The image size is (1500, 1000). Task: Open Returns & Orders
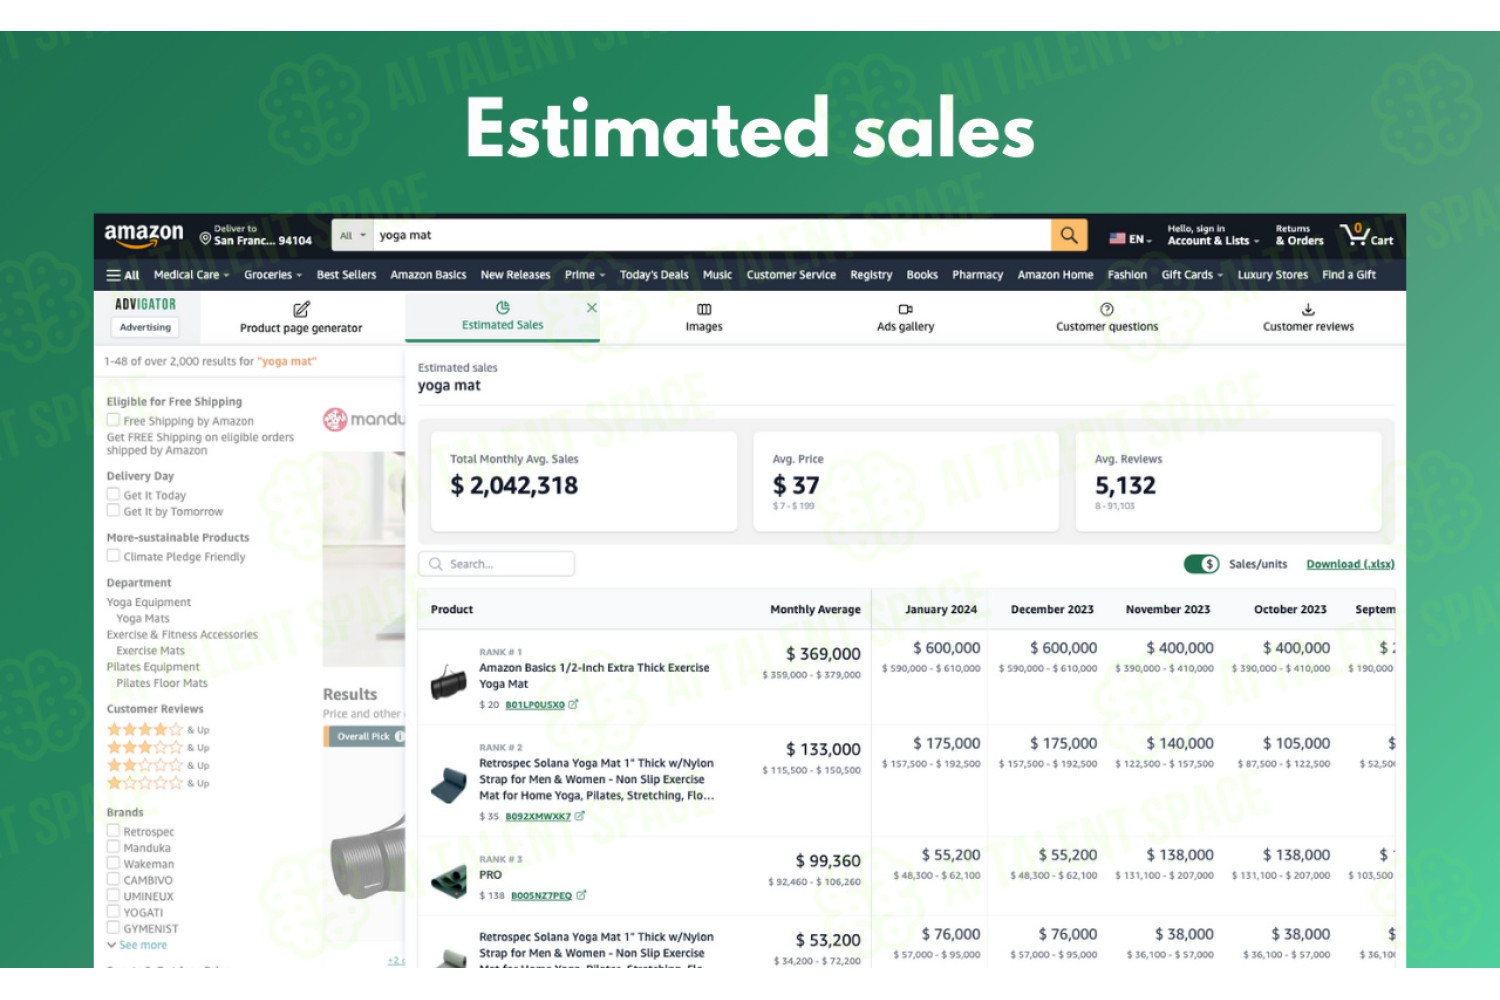[x=1299, y=235]
